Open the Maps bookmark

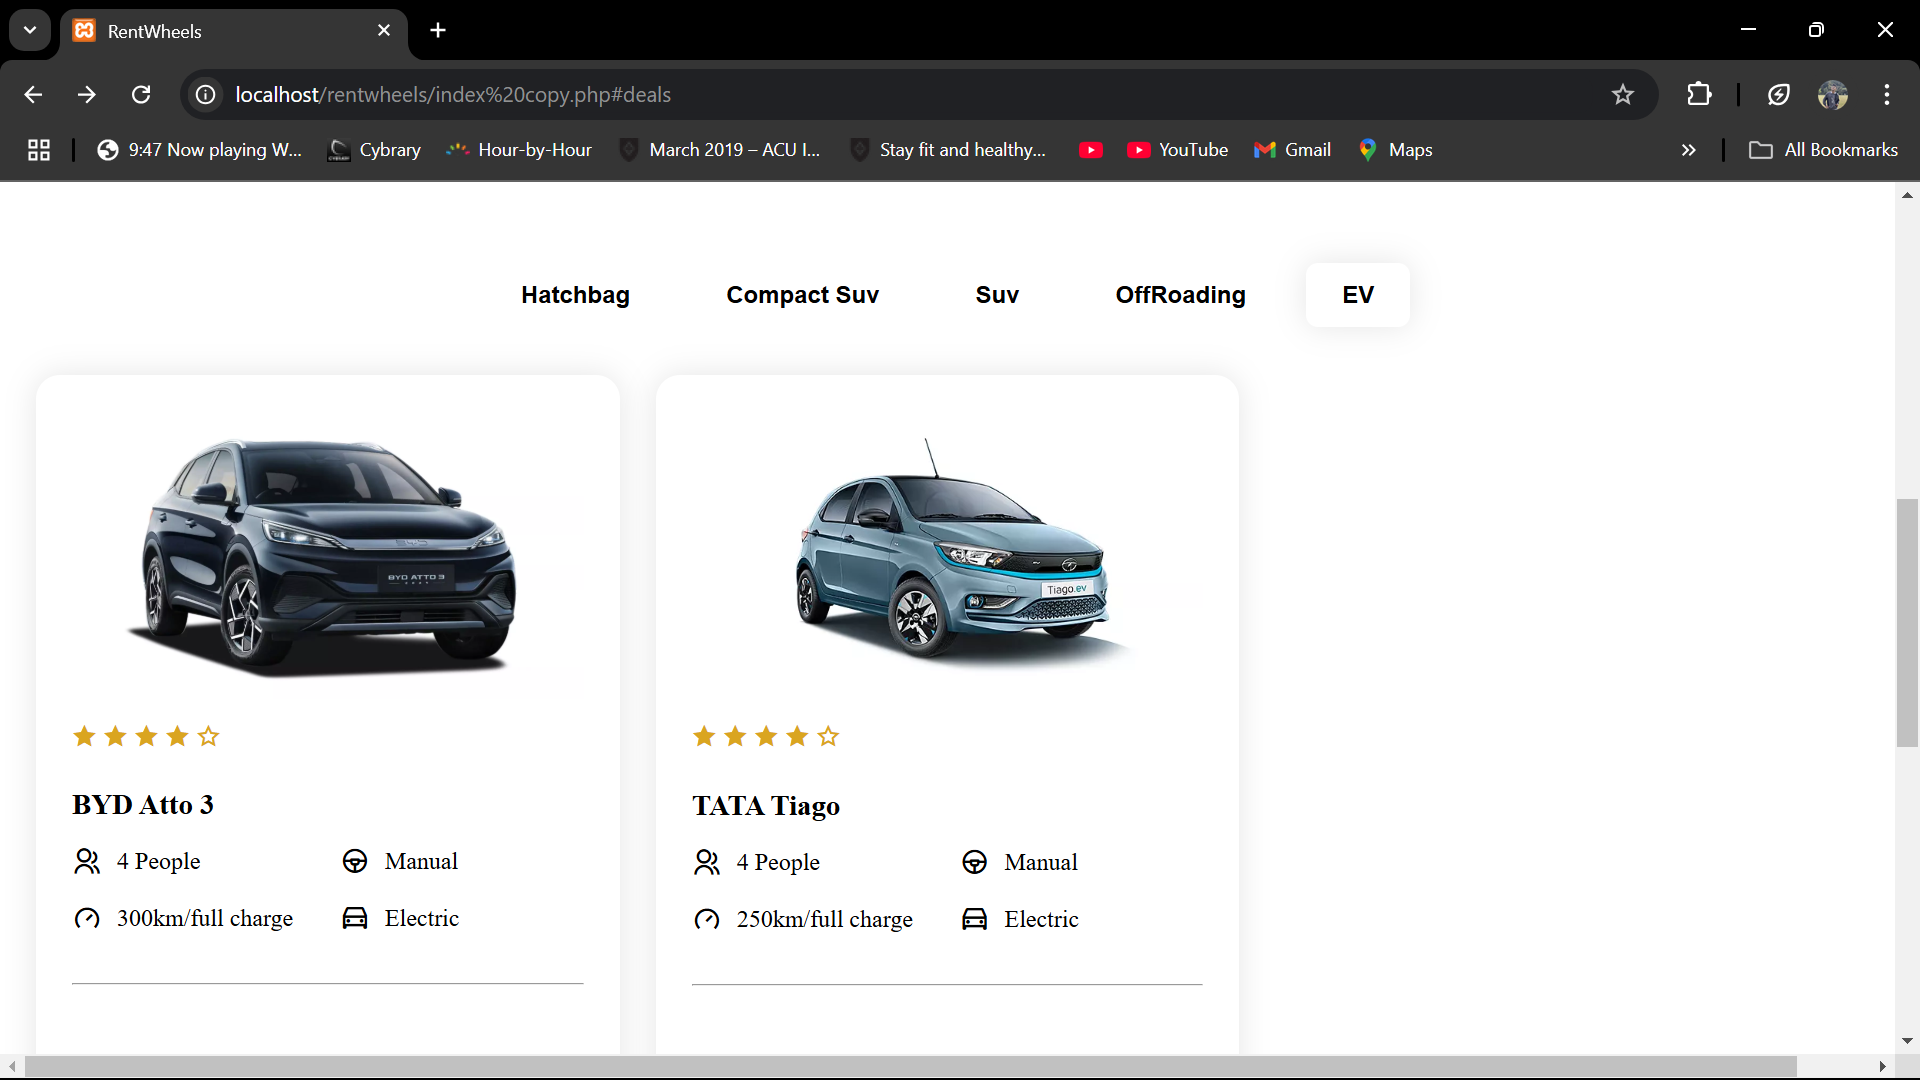coord(1396,150)
